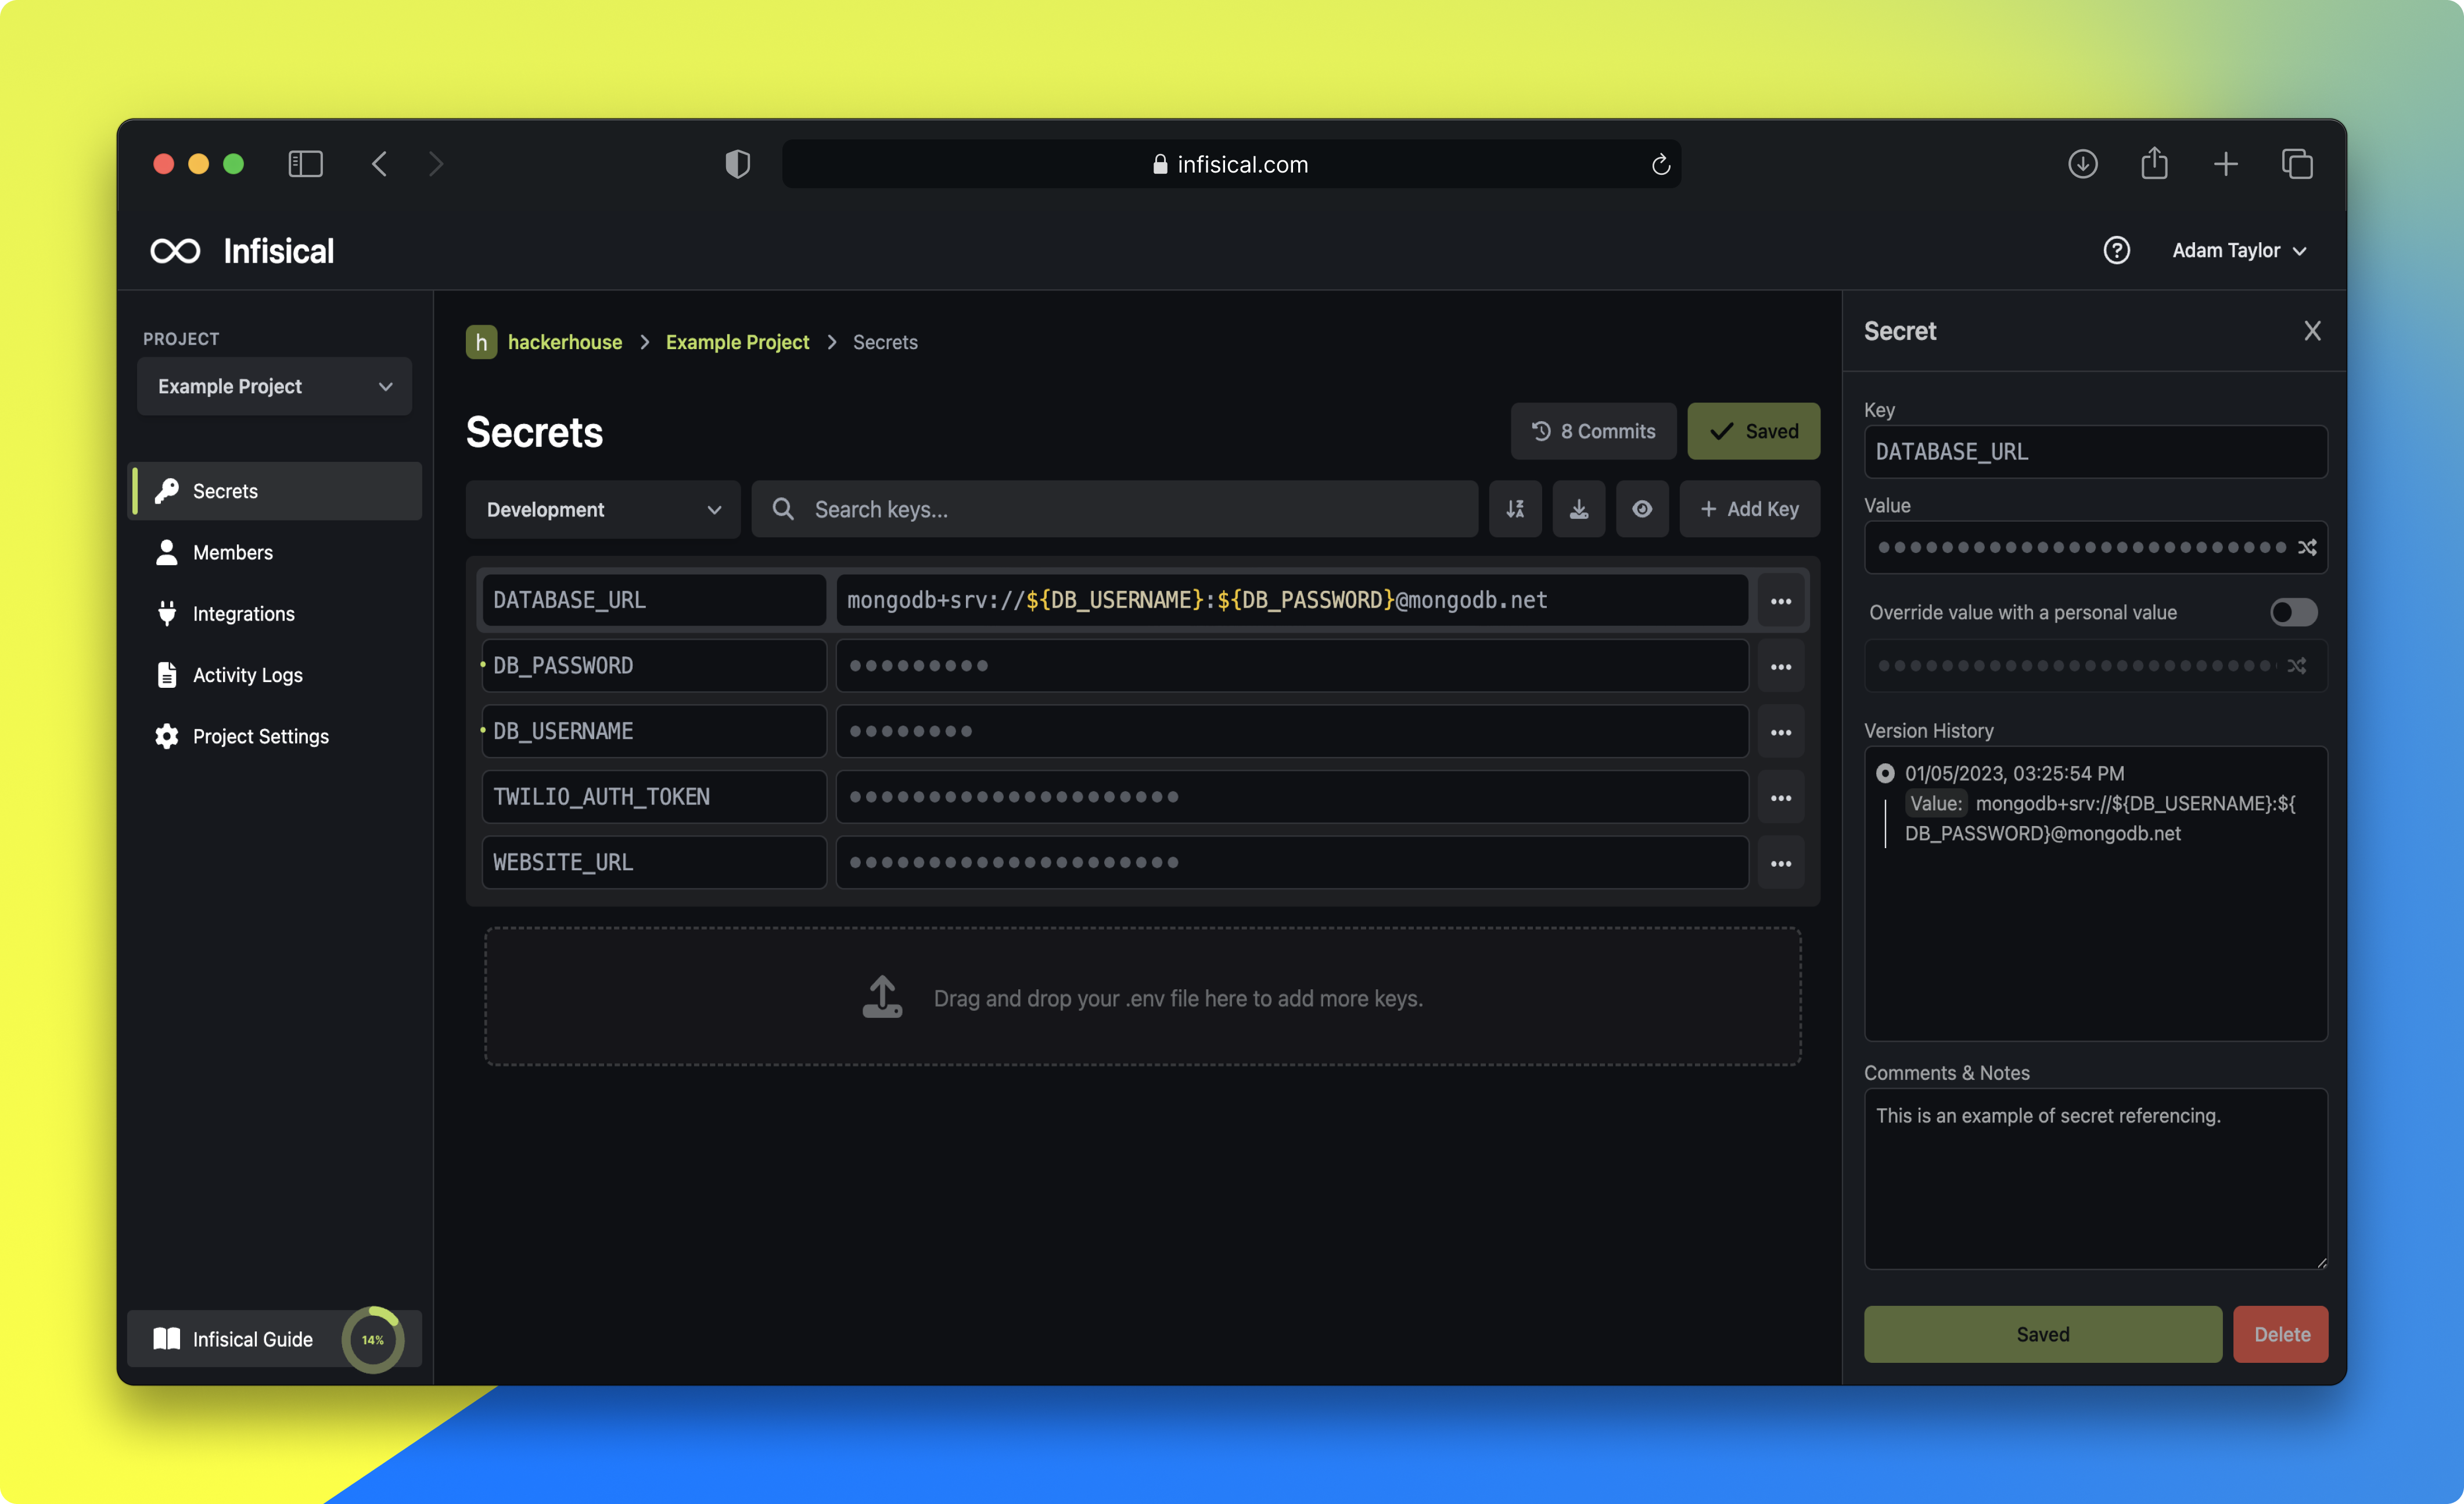This screenshot has width=2464, height=1504.
Task: Open the browser downloads icon
Action: click(2083, 164)
